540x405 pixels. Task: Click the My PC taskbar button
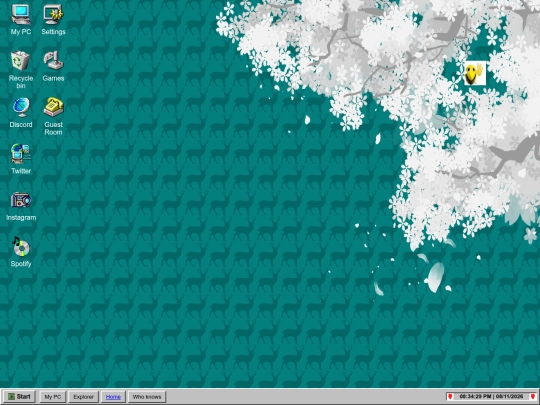click(x=53, y=397)
